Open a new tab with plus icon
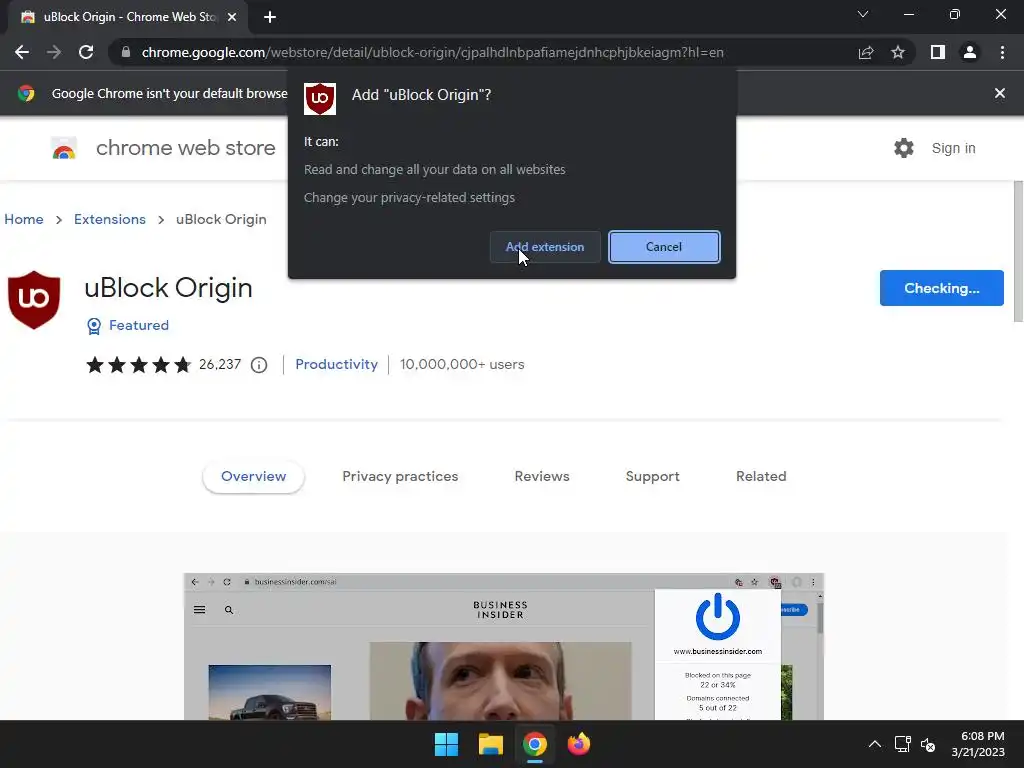Image resolution: width=1024 pixels, height=768 pixels. pos(270,17)
